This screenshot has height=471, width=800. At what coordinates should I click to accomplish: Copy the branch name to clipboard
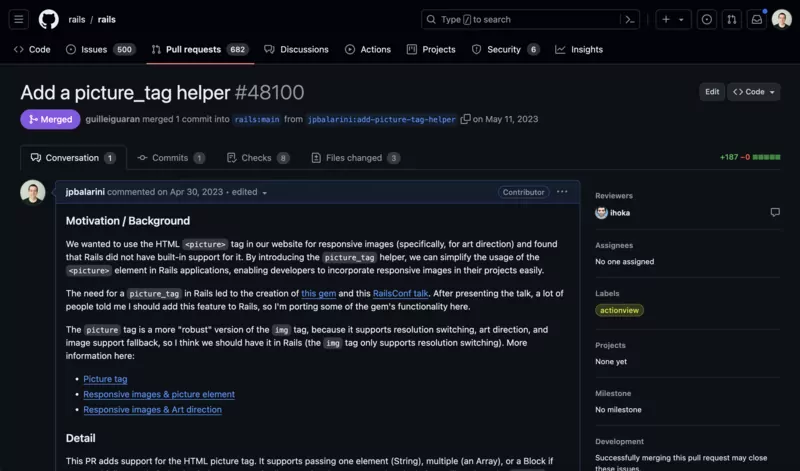tap(465, 119)
